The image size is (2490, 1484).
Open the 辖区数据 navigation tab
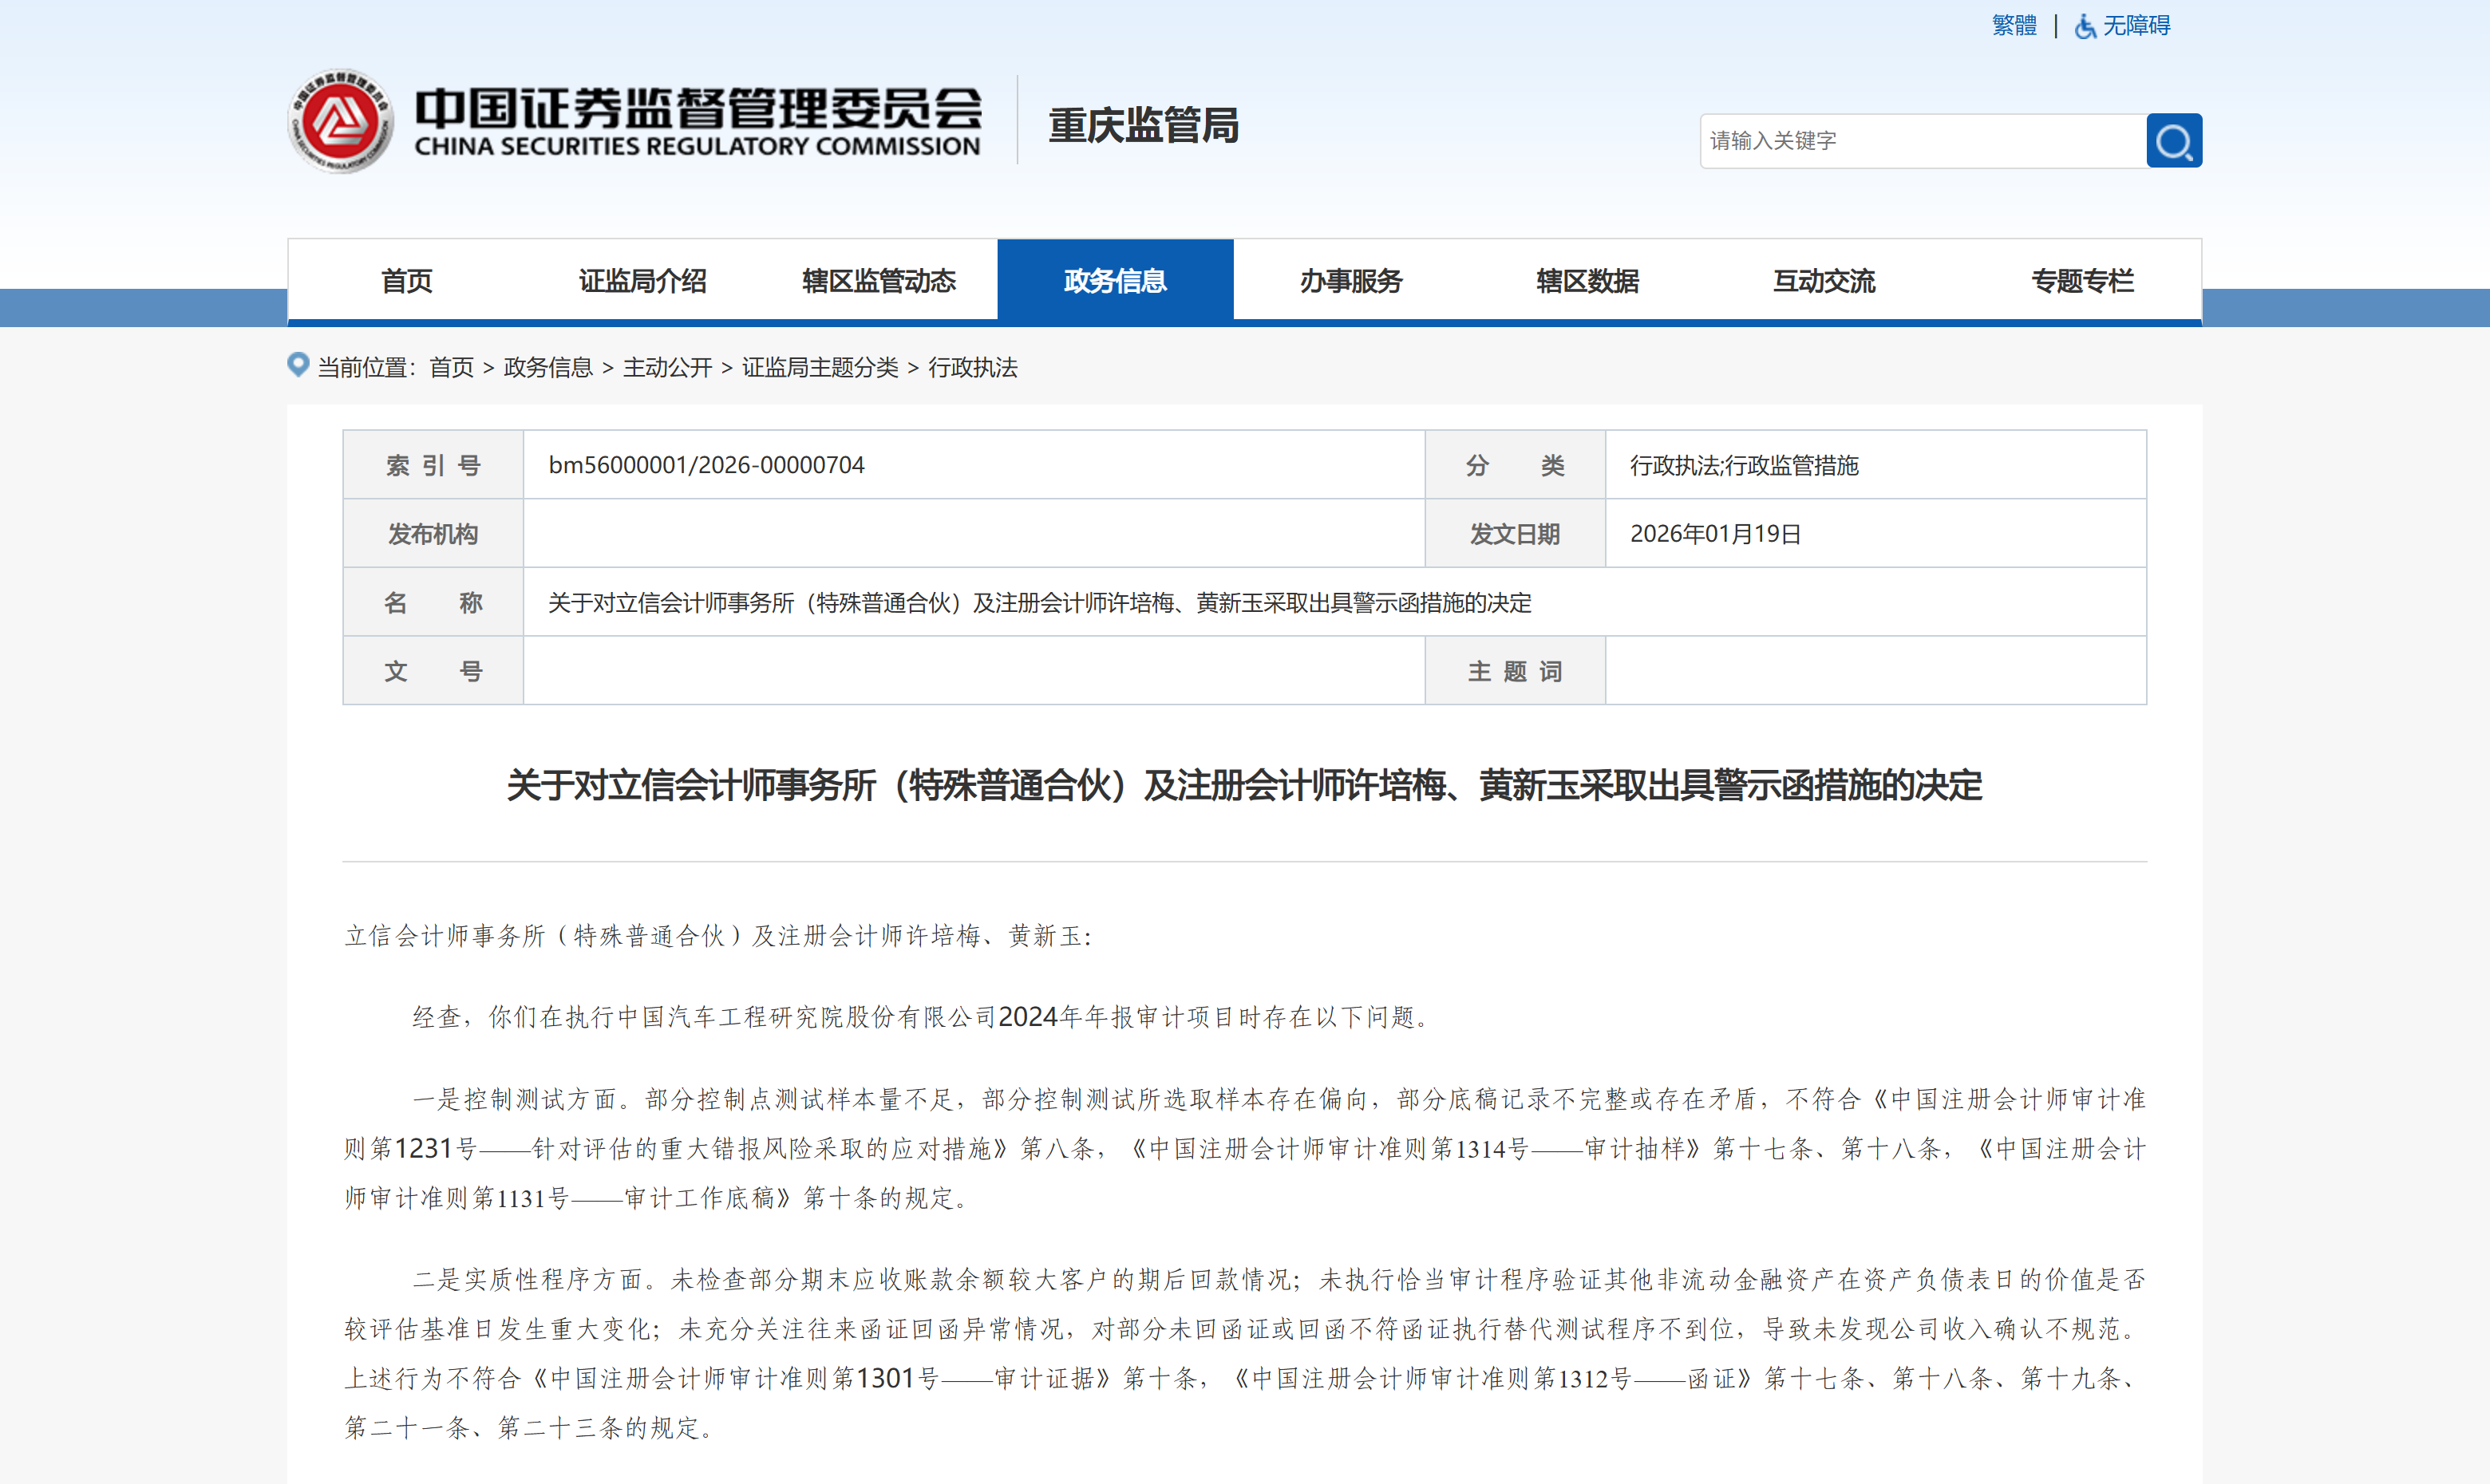(1587, 281)
